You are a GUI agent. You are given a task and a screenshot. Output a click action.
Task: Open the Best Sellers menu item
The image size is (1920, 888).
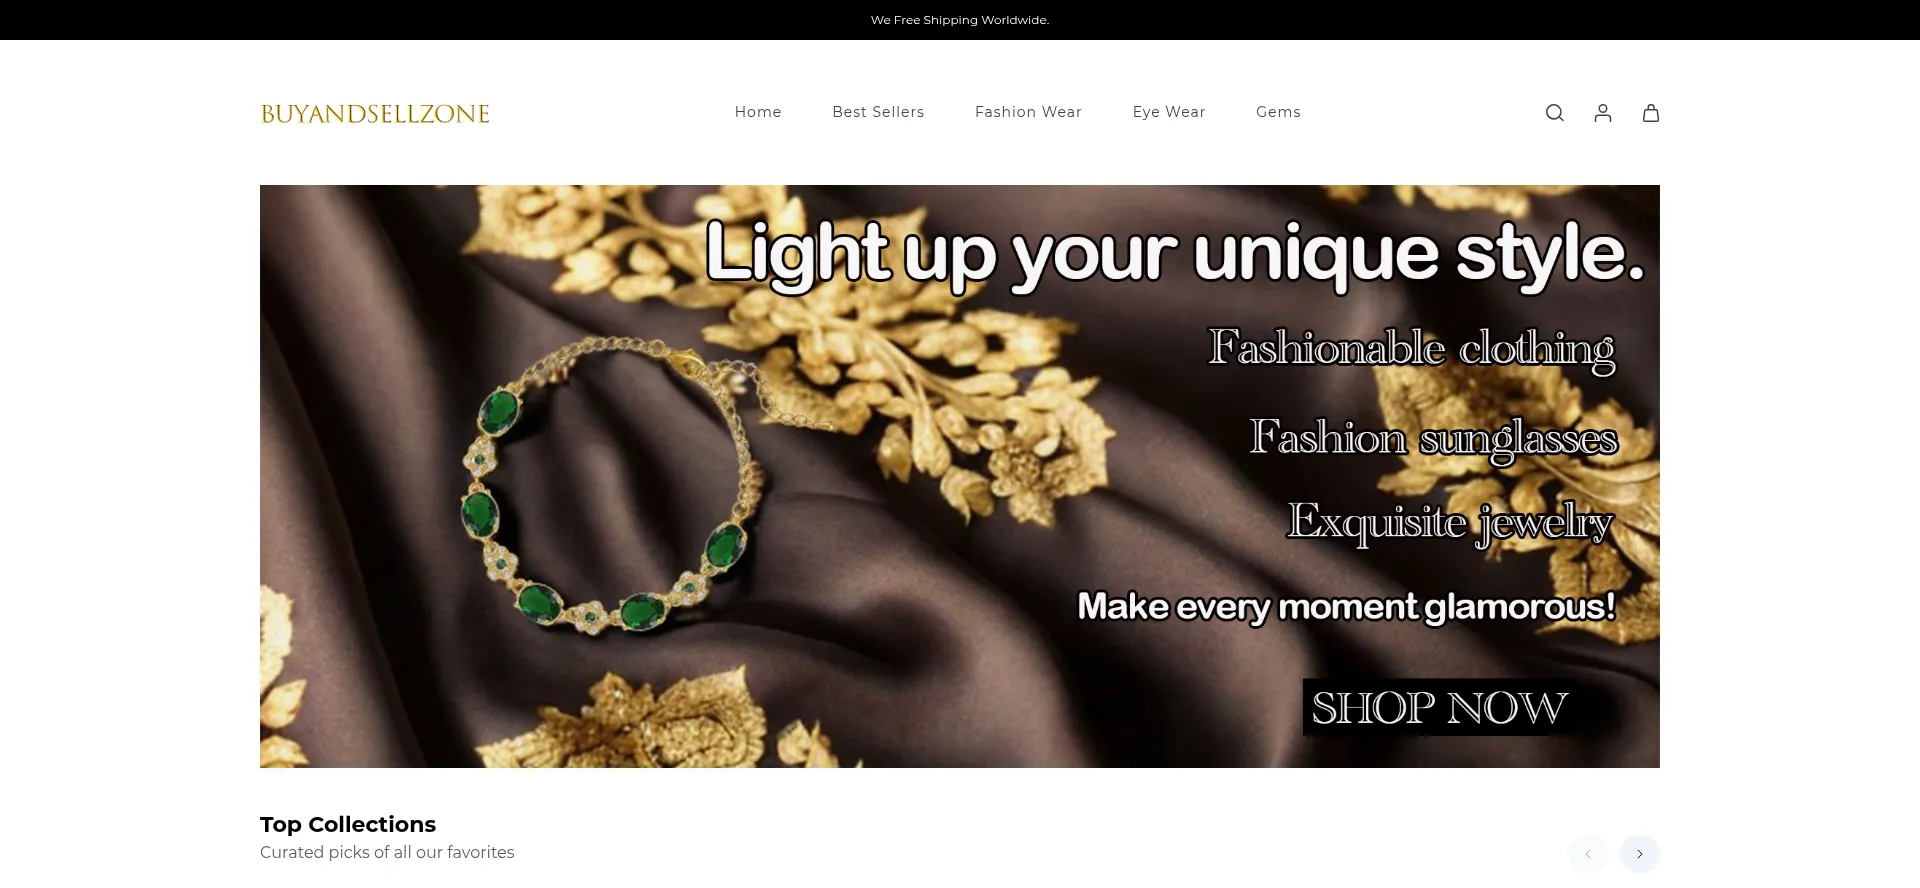(x=878, y=112)
